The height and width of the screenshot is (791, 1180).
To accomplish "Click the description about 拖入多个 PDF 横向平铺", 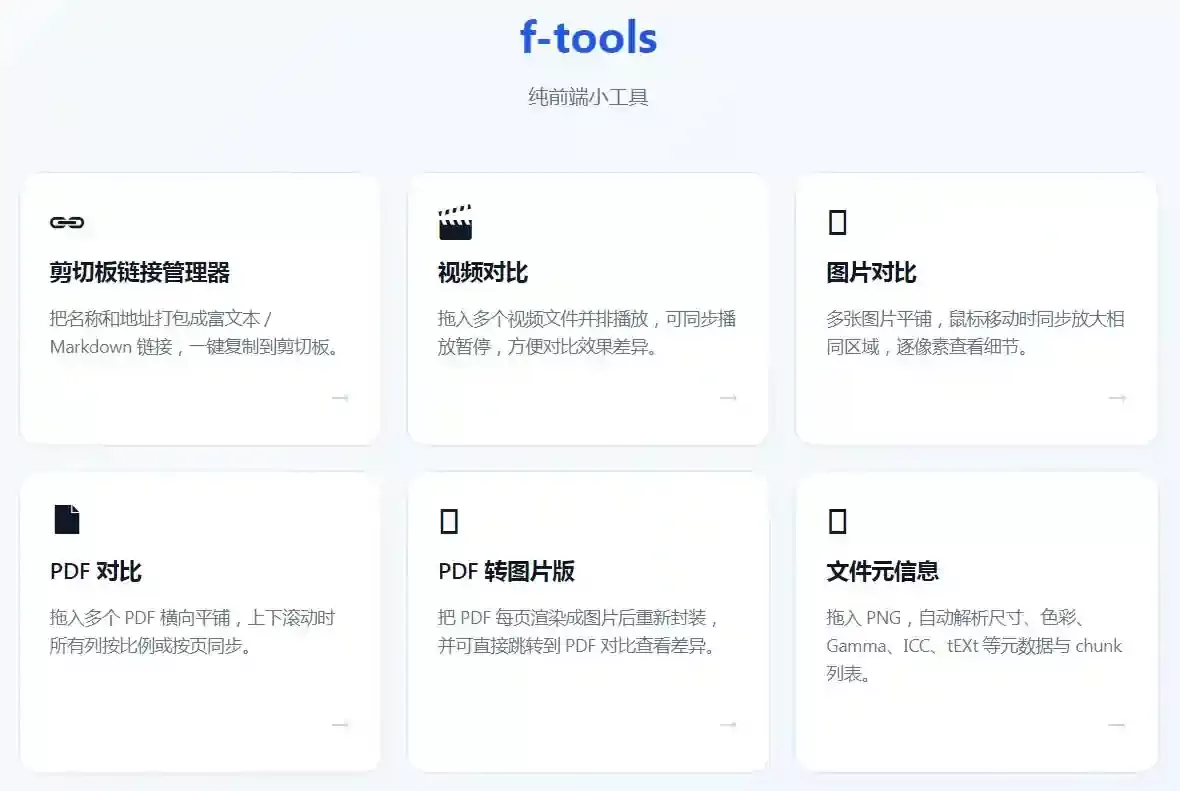I will coord(193,631).
